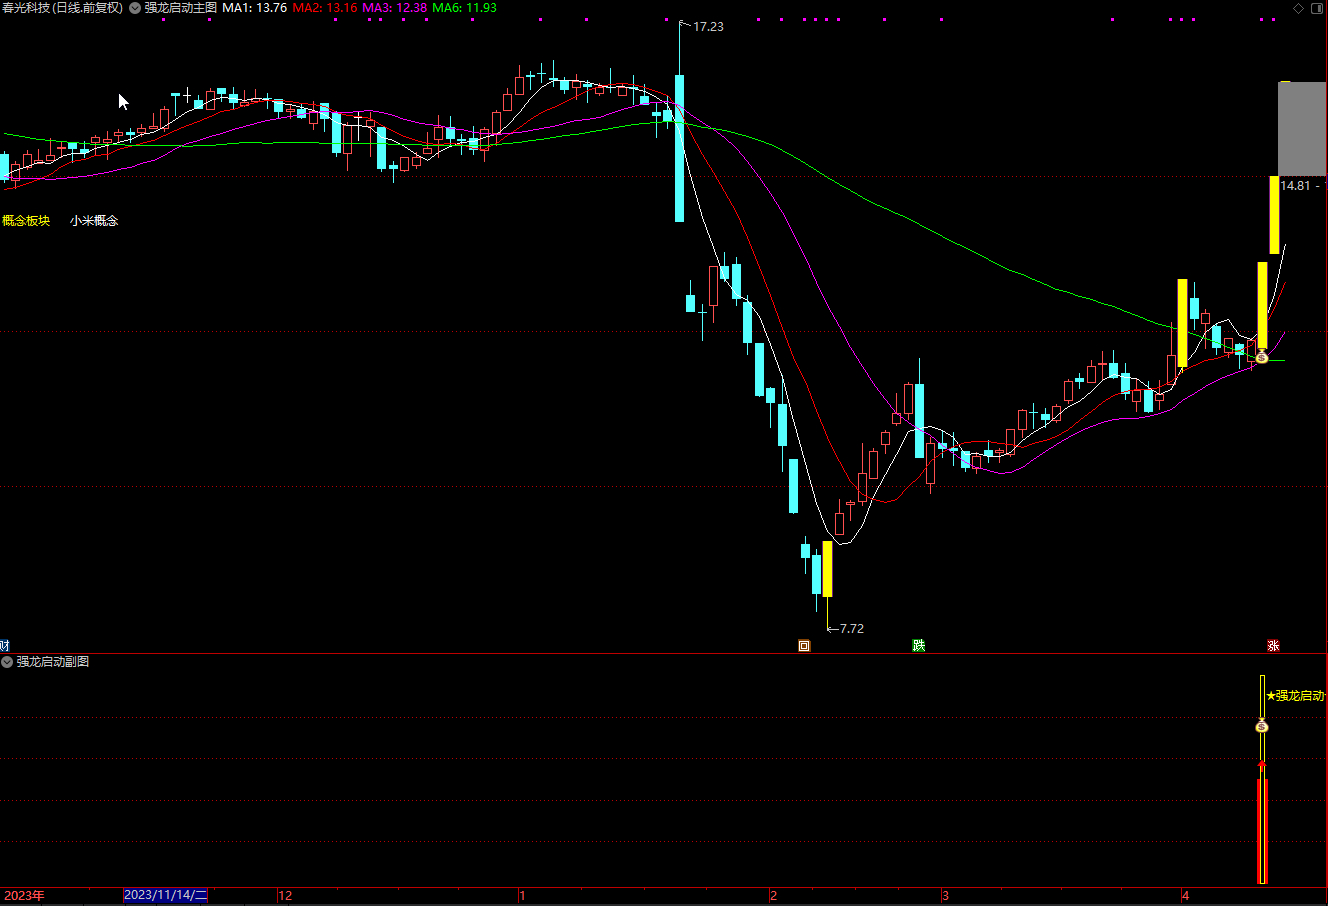Screen dimensions: 1328x906
Task: Click the magenta MA3: 12.38 label
Action: (x=395, y=8)
